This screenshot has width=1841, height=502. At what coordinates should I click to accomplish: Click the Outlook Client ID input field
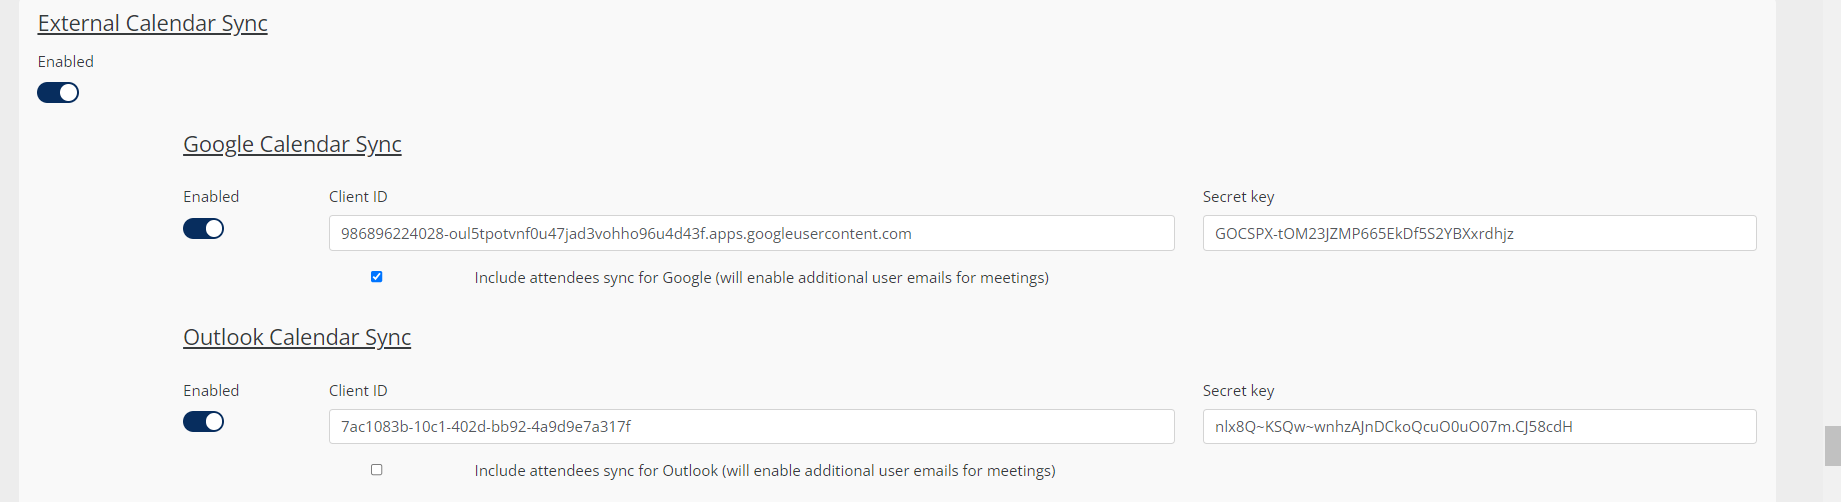tap(751, 427)
